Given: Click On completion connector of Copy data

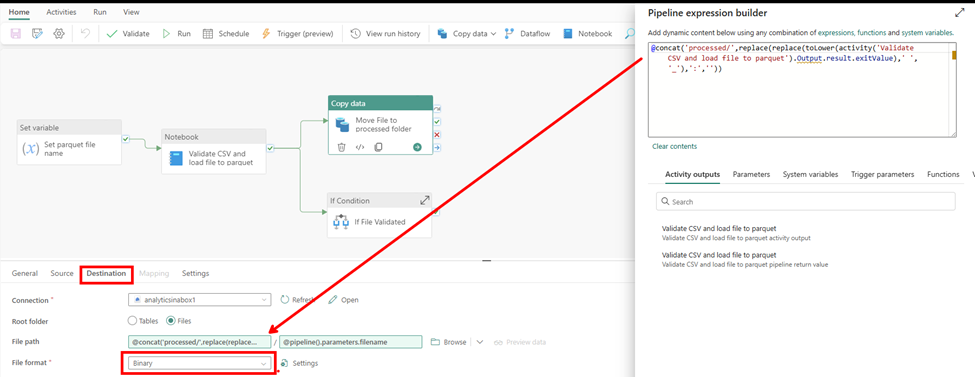Looking at the screenshot, I should (x=437, y=147).
